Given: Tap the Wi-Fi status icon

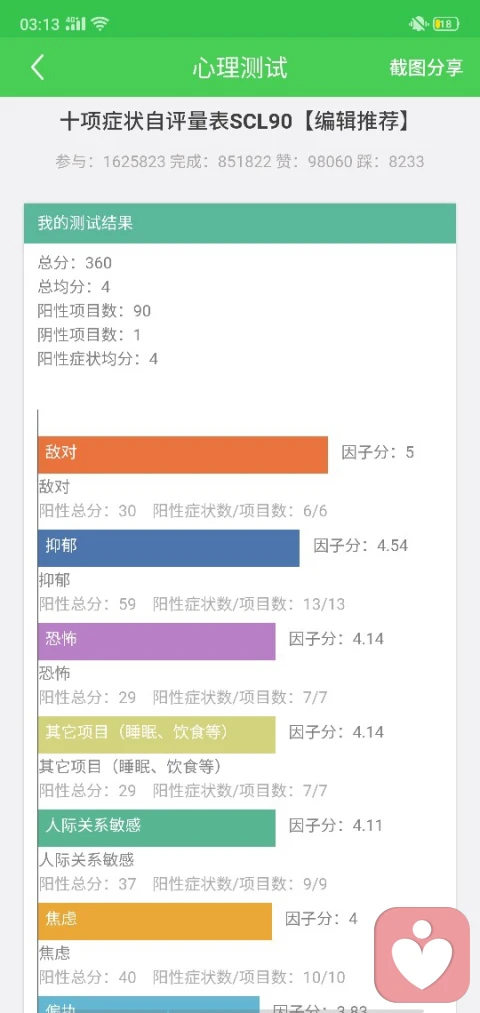Looking at the screenshot, I should tap(100, 25).
